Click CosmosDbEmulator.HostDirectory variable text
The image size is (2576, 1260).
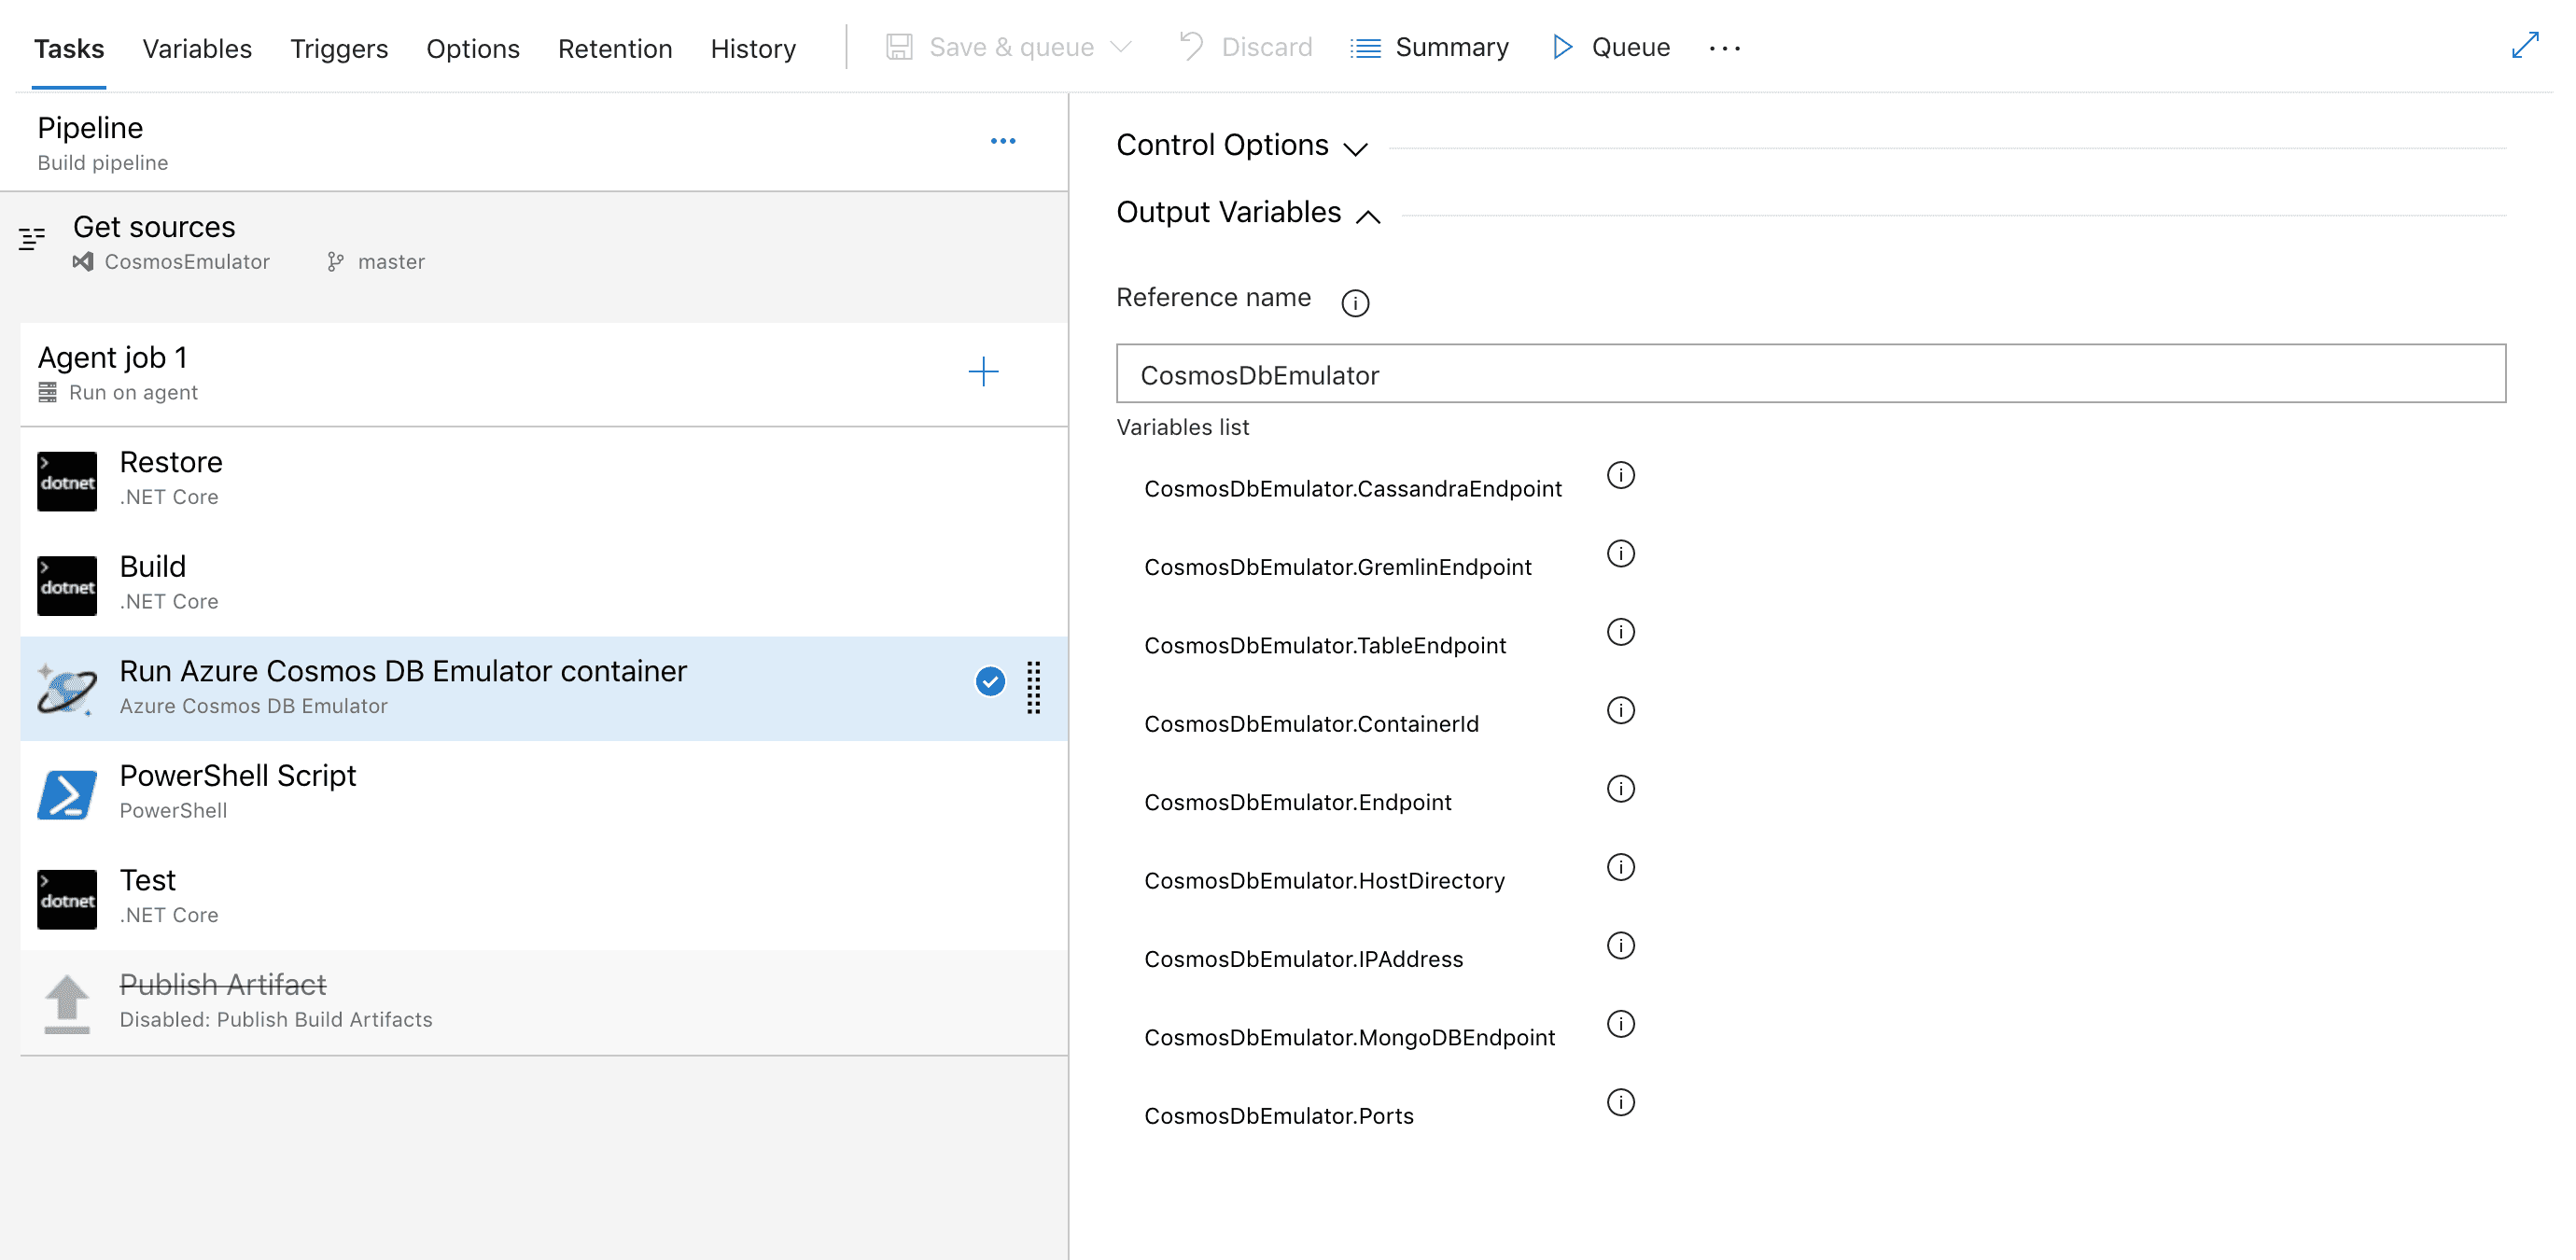tap(1325, 881)
